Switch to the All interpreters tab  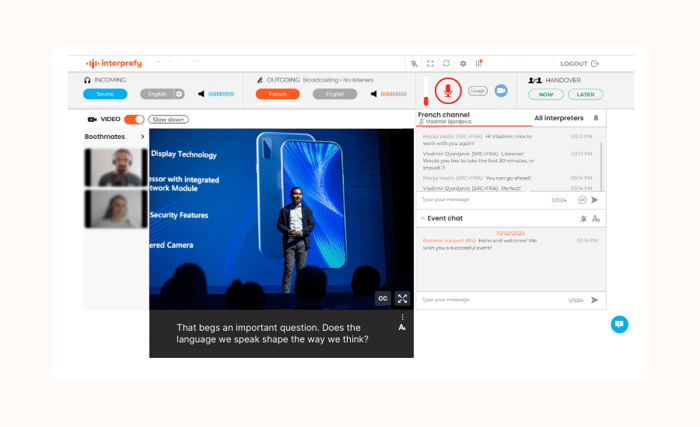pos(559,118)
